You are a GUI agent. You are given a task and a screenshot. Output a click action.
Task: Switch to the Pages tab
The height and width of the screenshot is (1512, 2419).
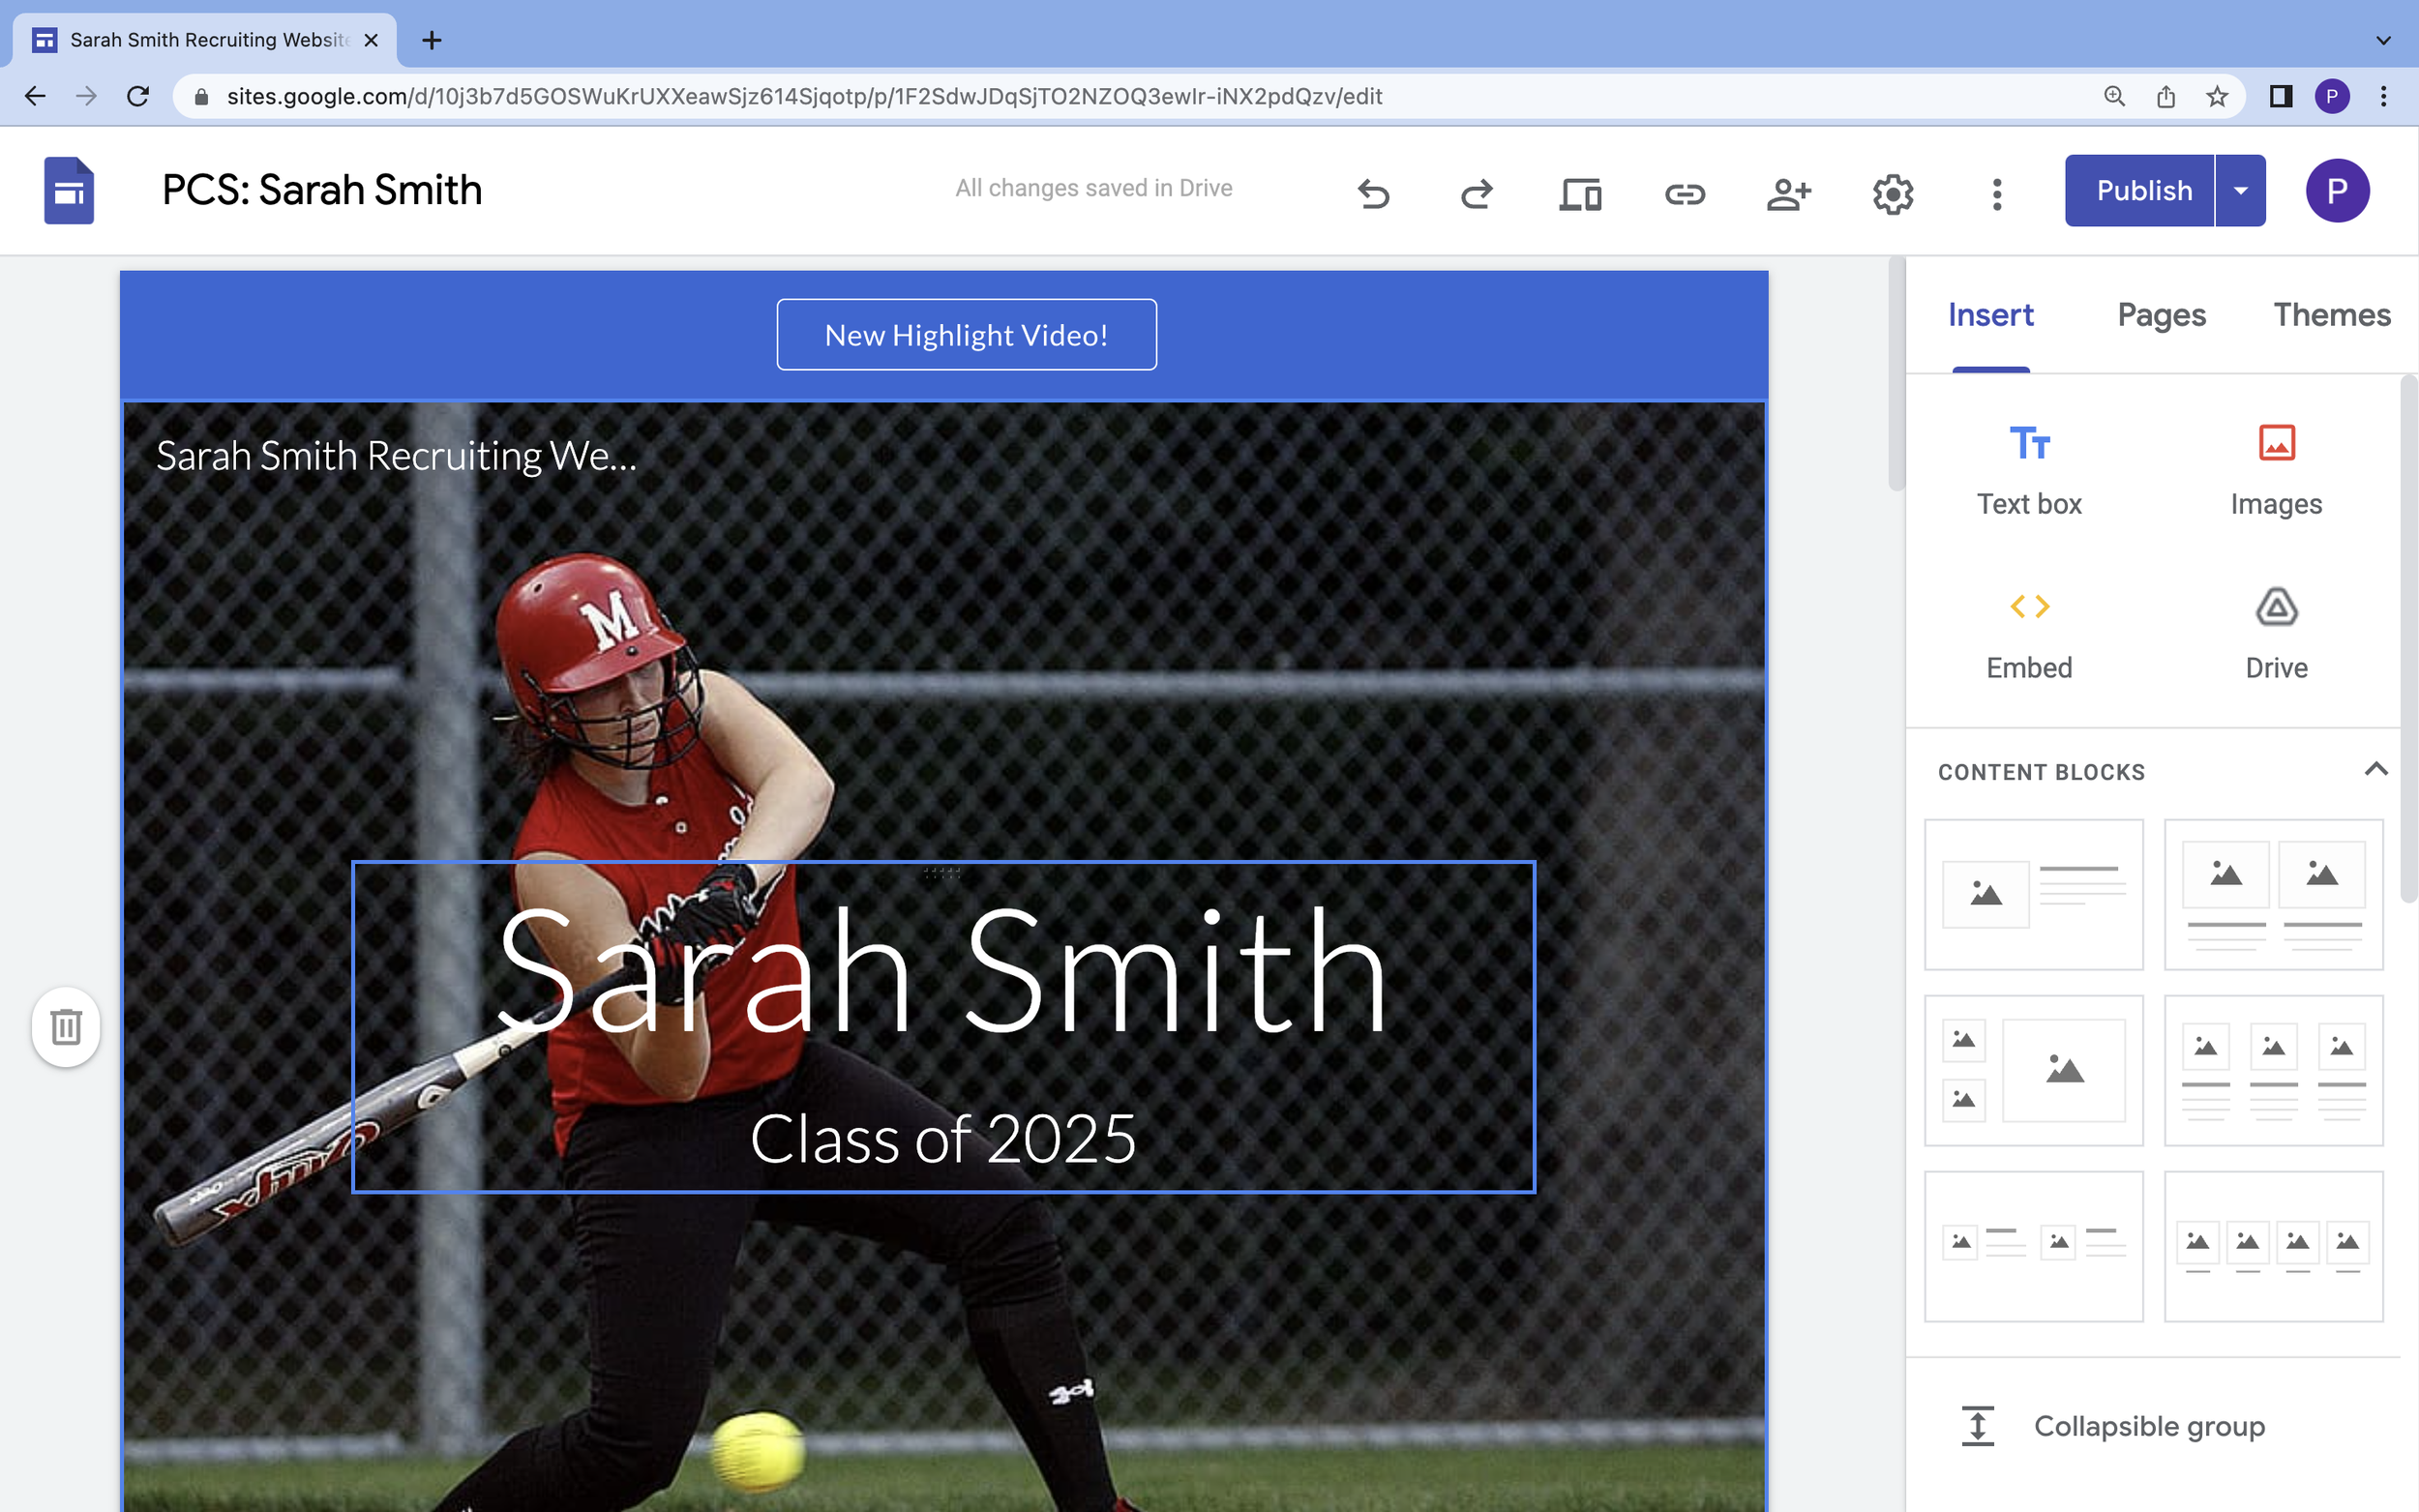click(2161, 315)
